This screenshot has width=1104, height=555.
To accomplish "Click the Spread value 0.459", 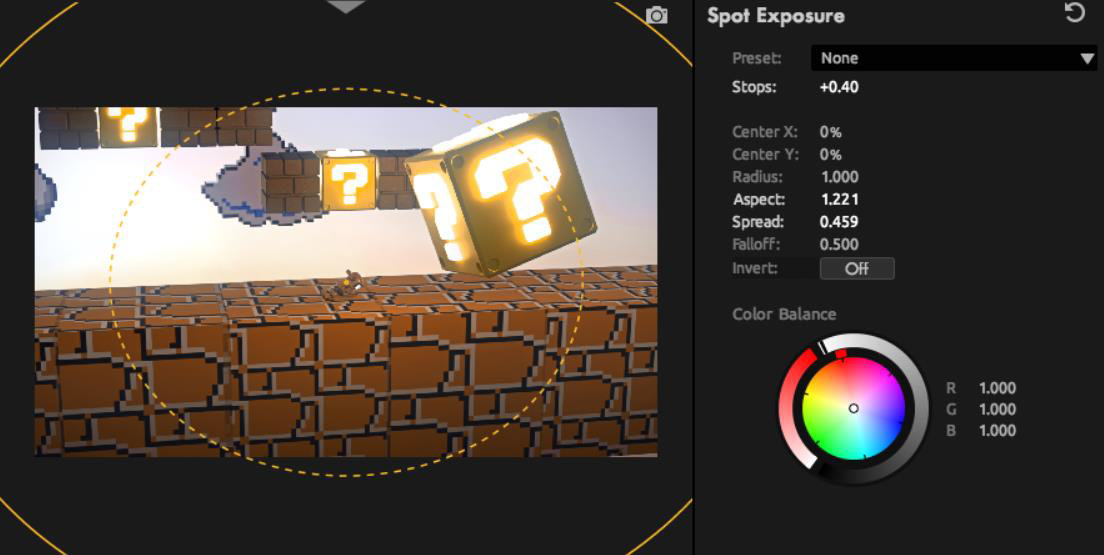I will 839,222.
